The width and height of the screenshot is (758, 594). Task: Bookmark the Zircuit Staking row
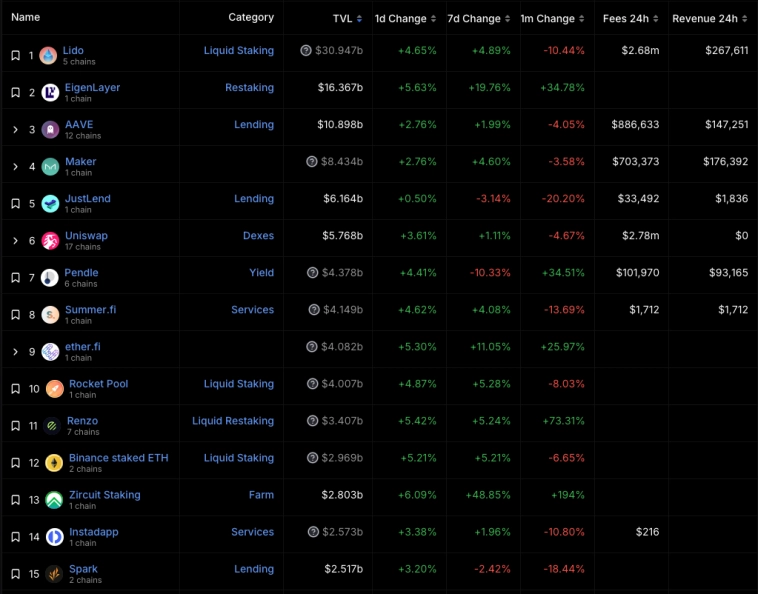(15, 500)
